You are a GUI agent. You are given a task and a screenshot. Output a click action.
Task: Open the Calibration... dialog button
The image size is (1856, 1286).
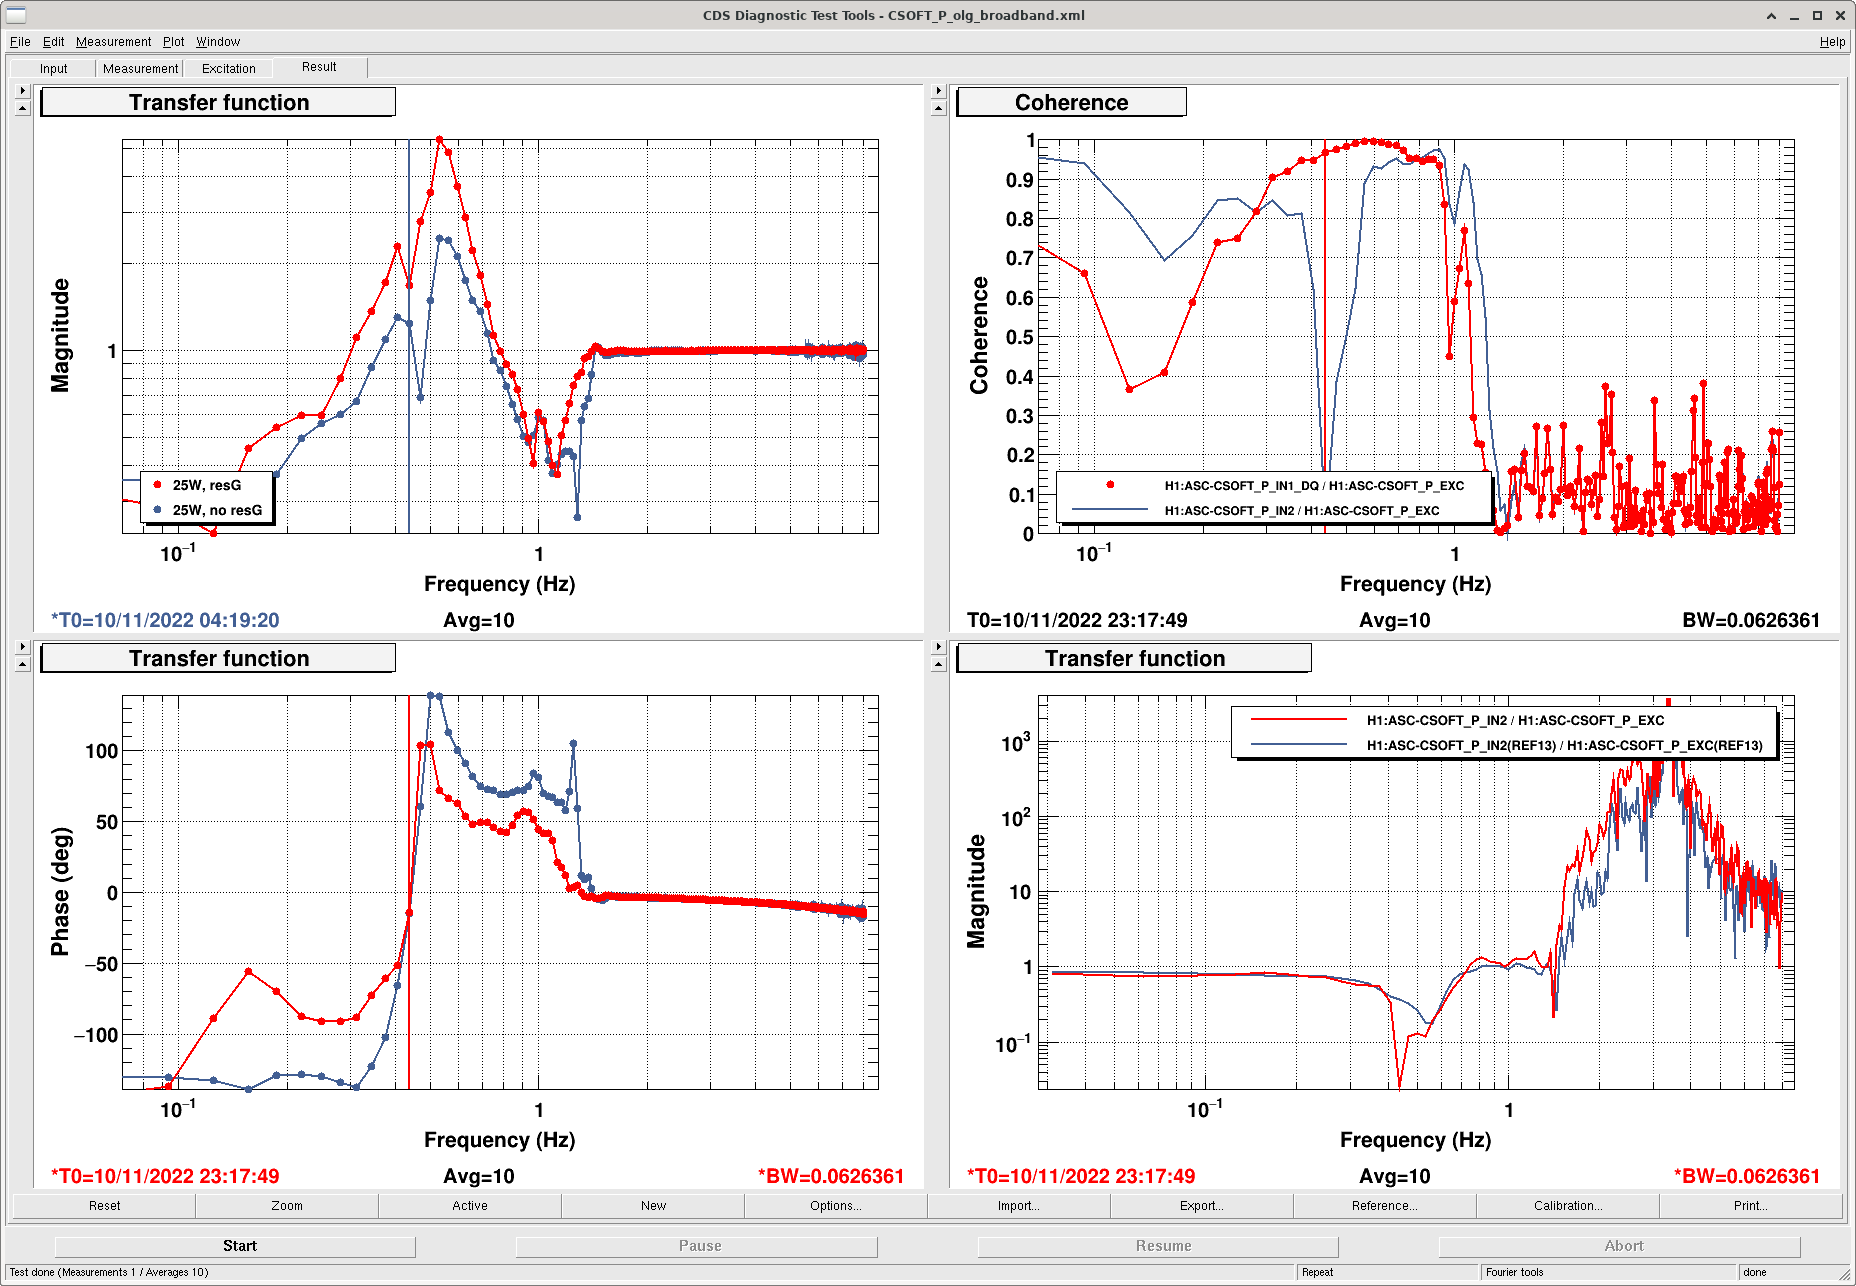point(1567,1206)
